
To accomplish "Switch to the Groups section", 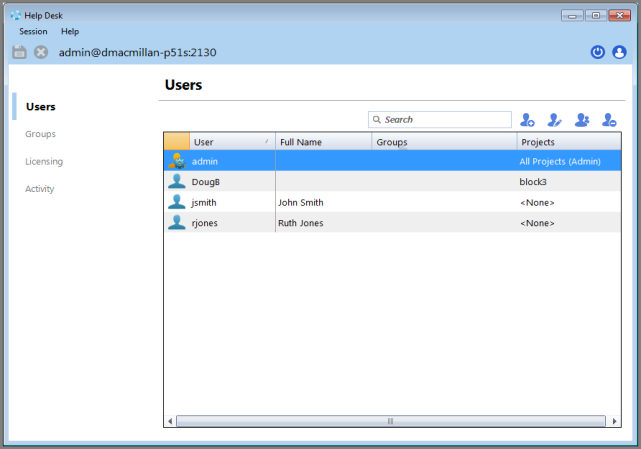I will point(40,134).
